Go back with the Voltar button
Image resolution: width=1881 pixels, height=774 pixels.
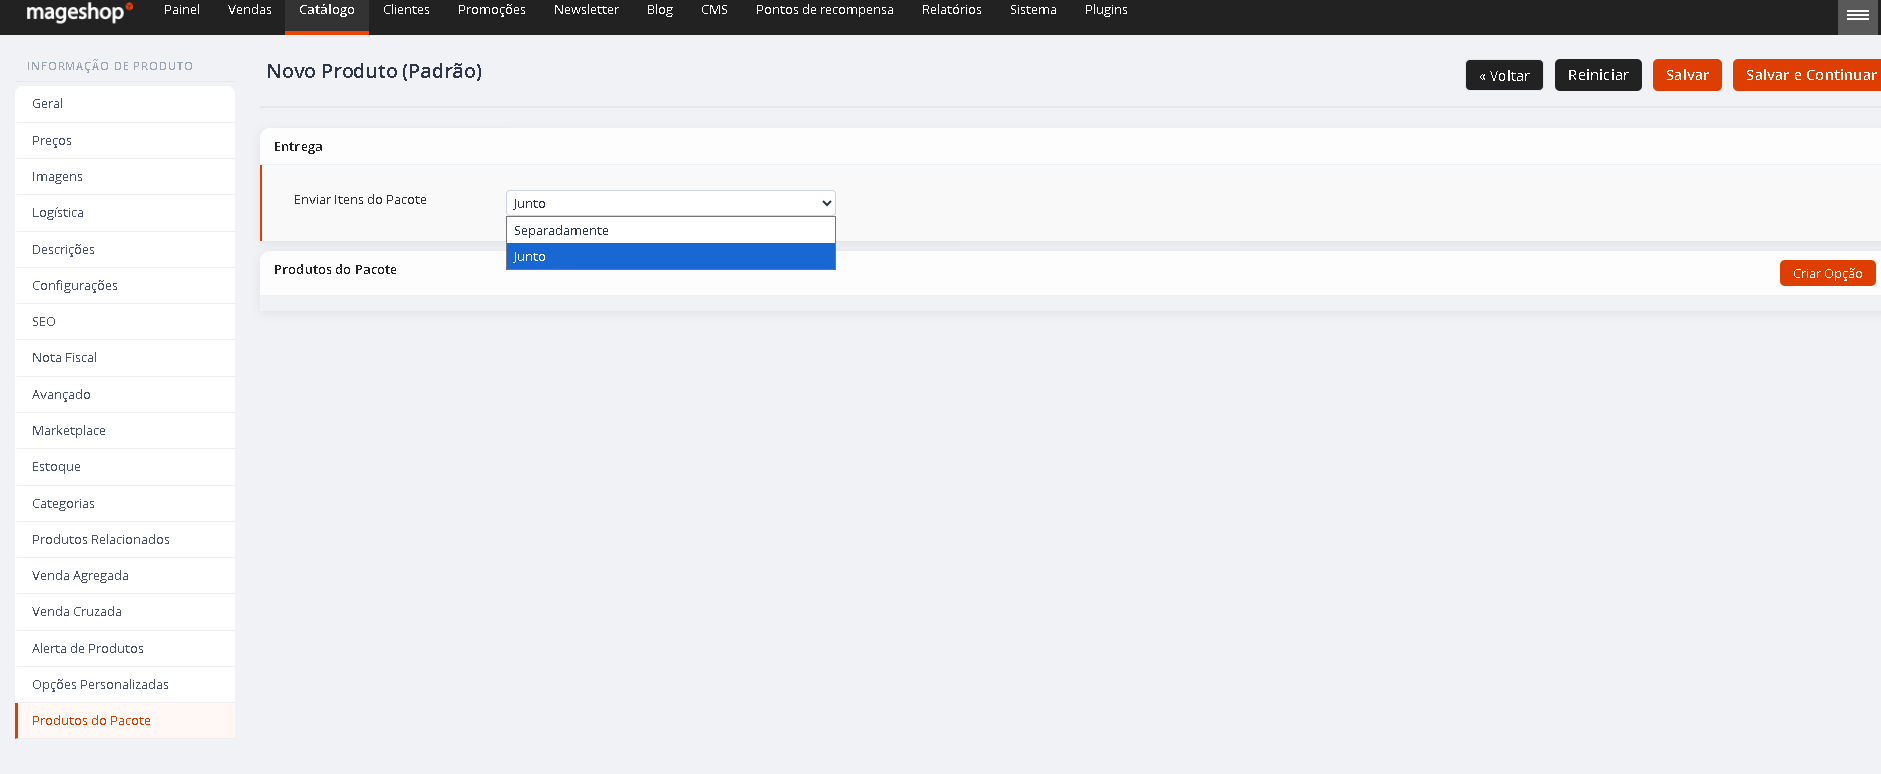pos(1504,75)
